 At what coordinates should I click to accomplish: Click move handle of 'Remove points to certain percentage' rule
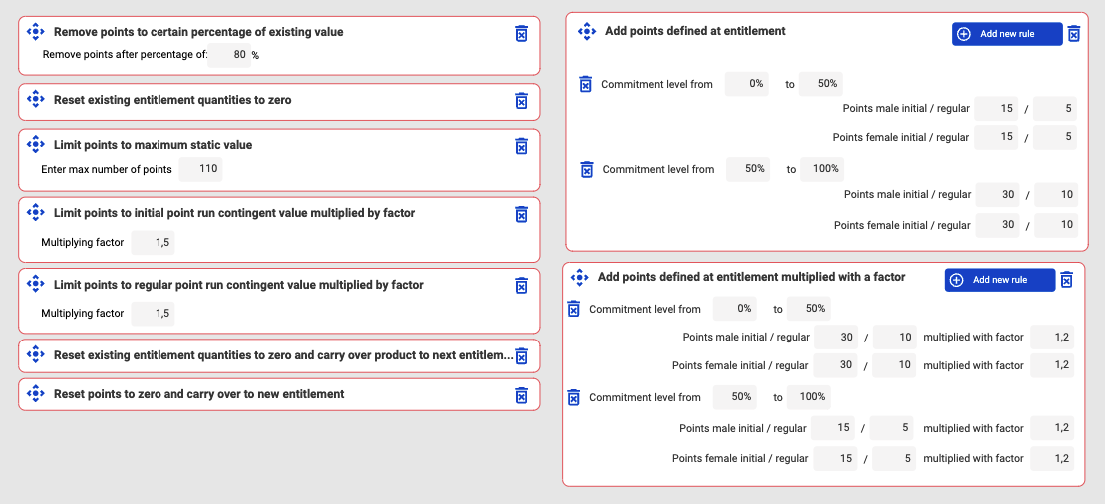click(35, 32)
